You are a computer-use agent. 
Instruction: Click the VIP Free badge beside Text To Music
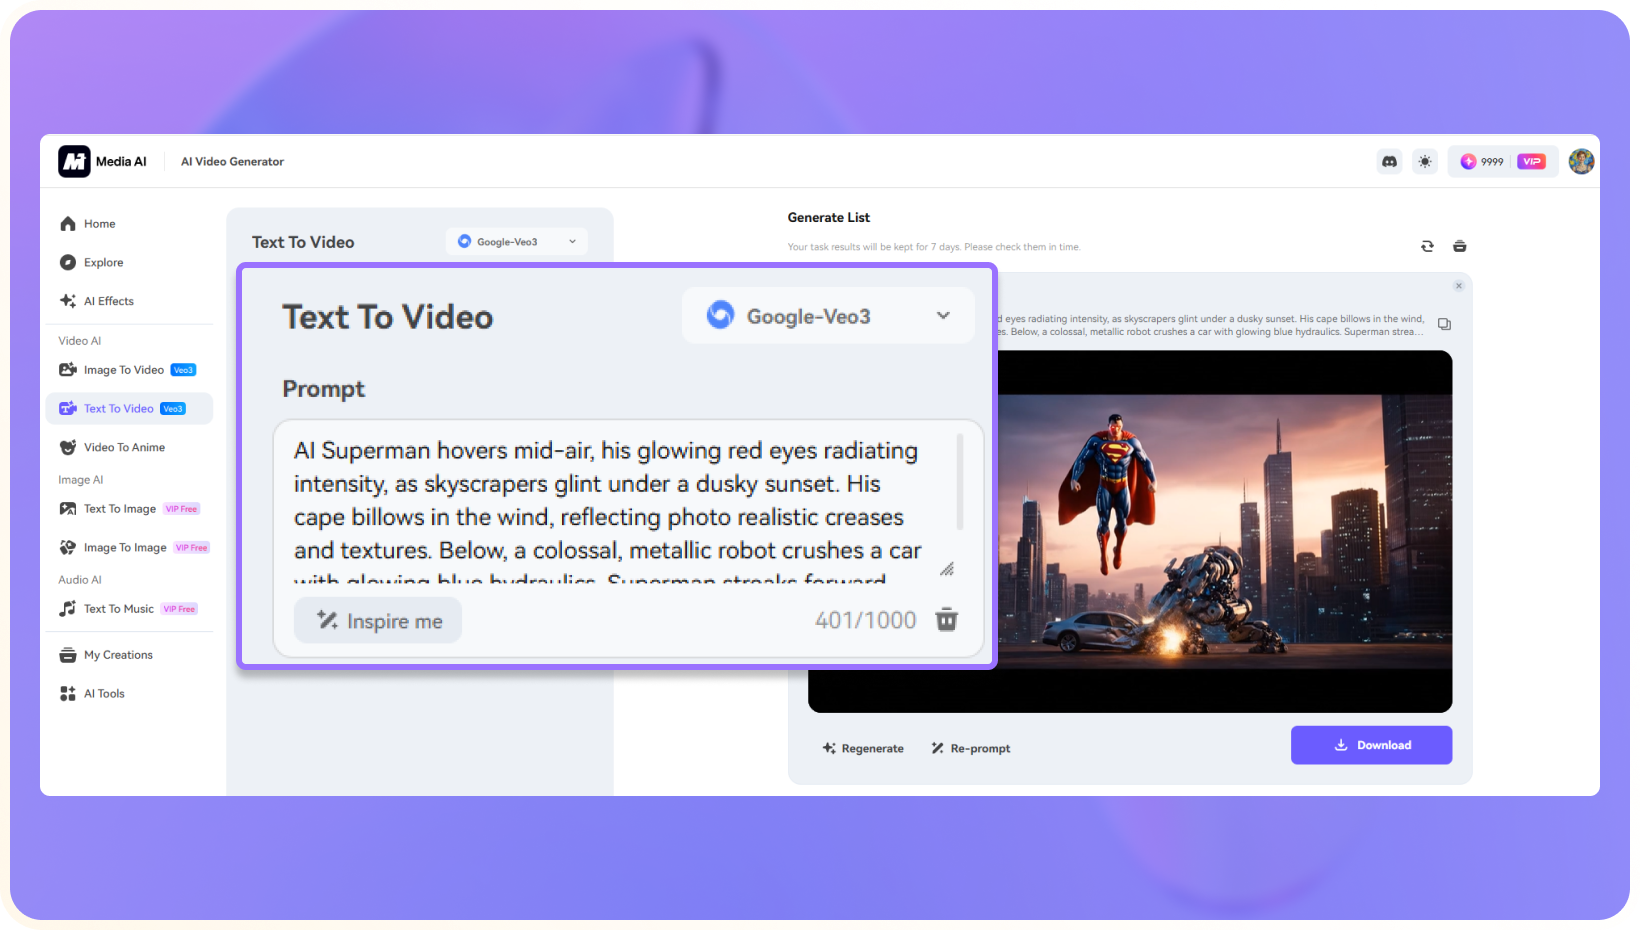[180, 609]
